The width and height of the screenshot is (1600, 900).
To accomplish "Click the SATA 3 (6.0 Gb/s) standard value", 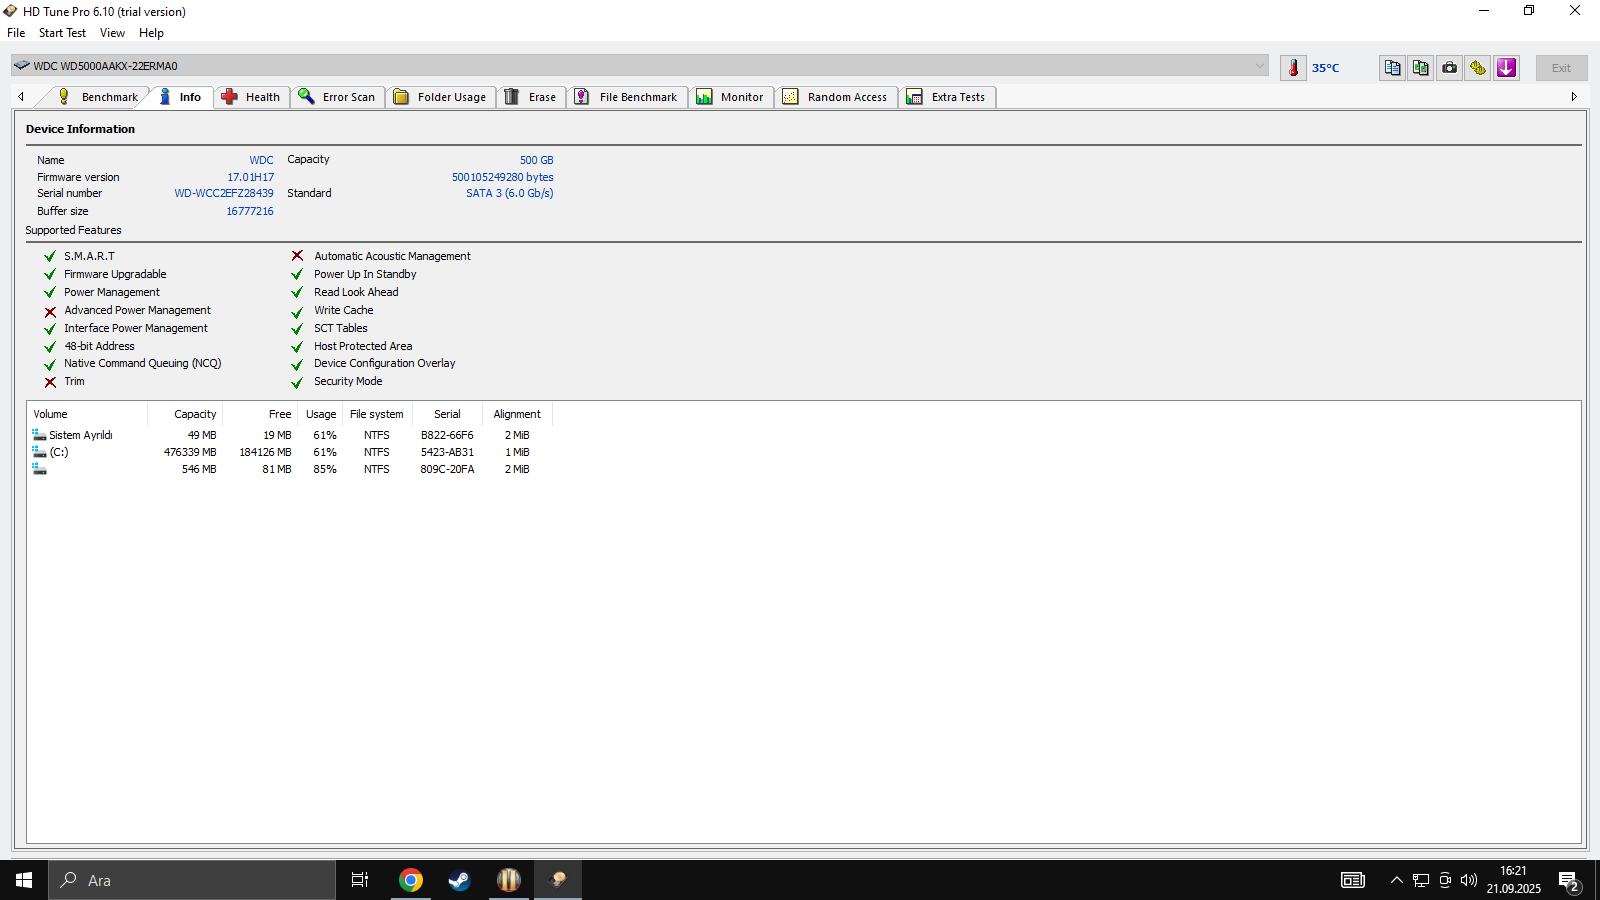I will pos(509,194).
